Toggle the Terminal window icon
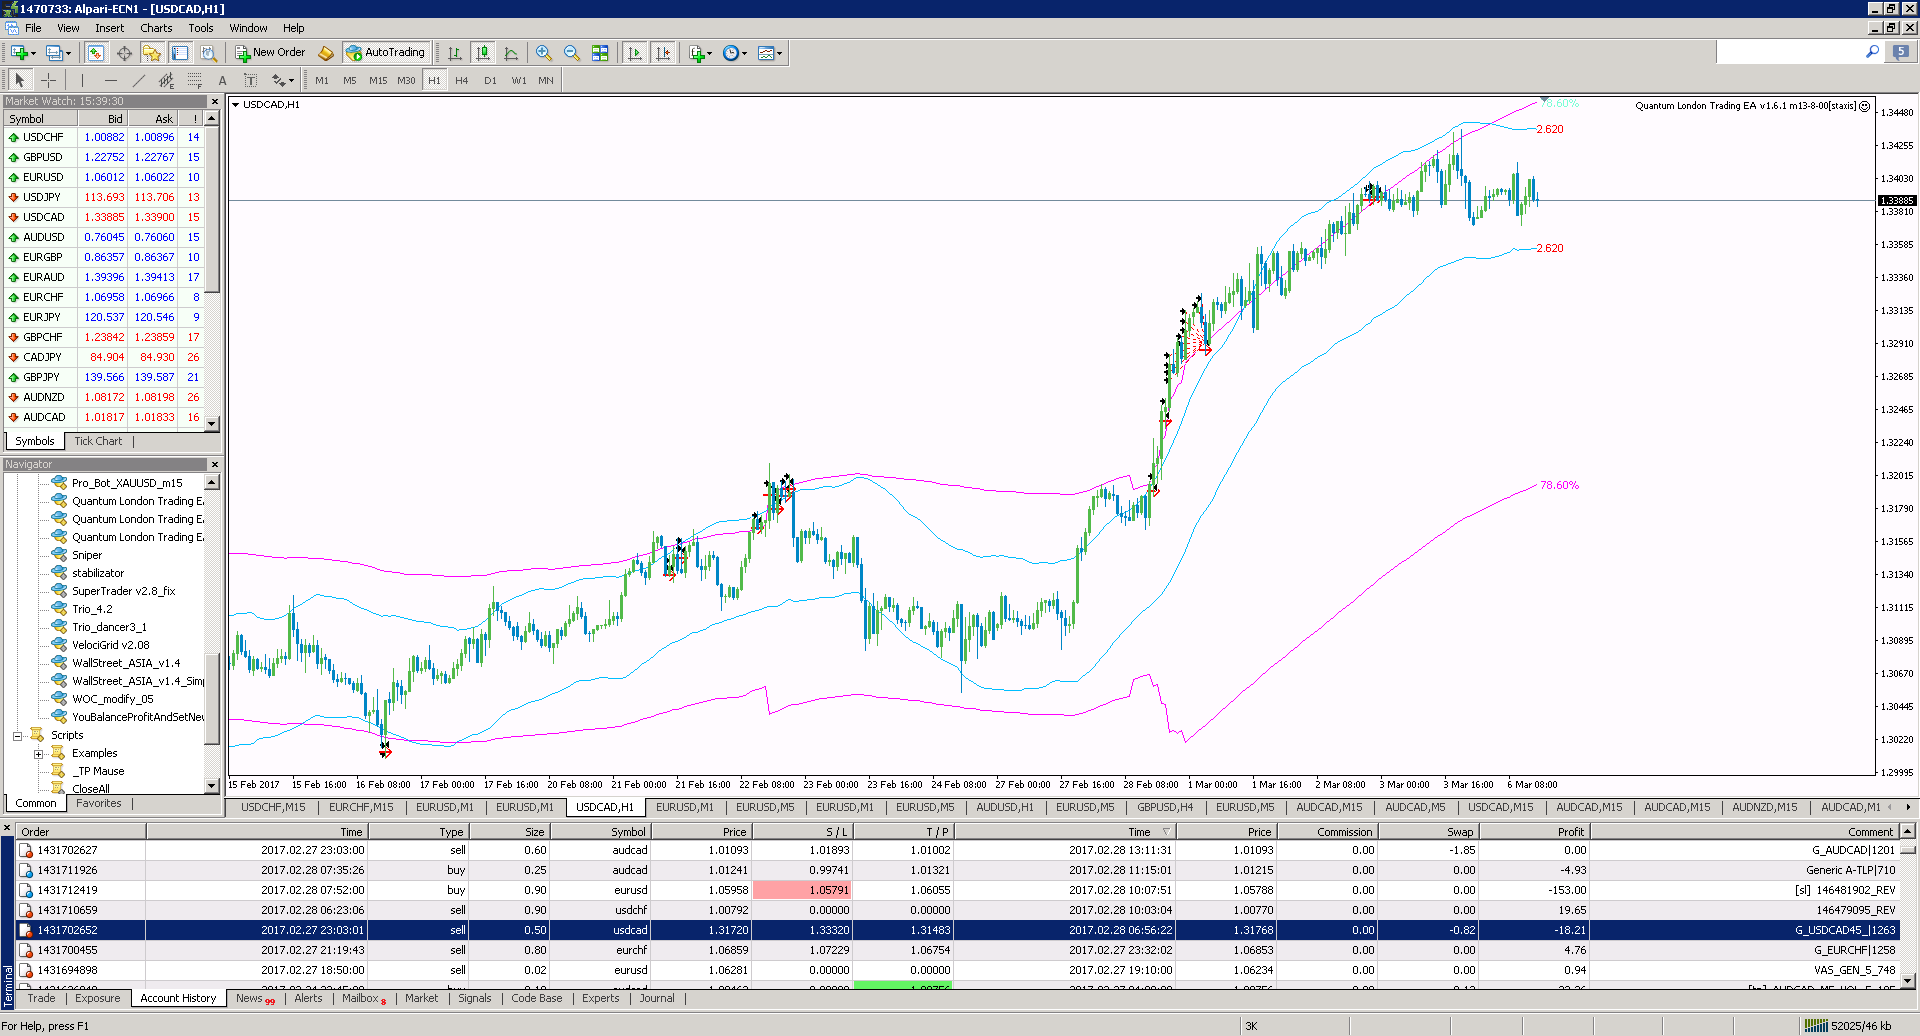Screen dimensions: 1920x1036 180,53
